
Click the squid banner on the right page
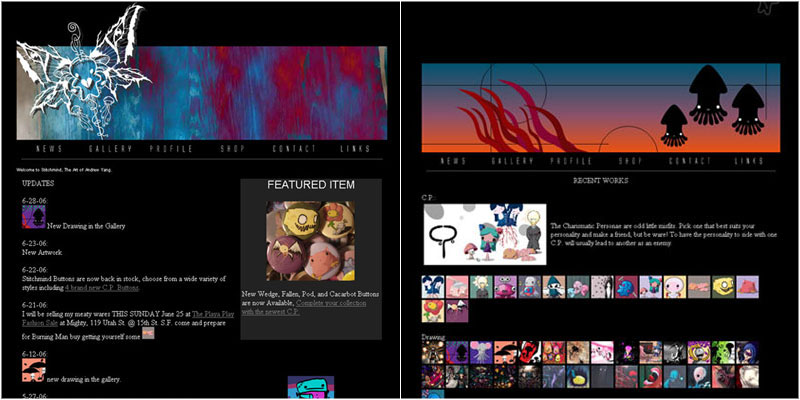(601, 108)
